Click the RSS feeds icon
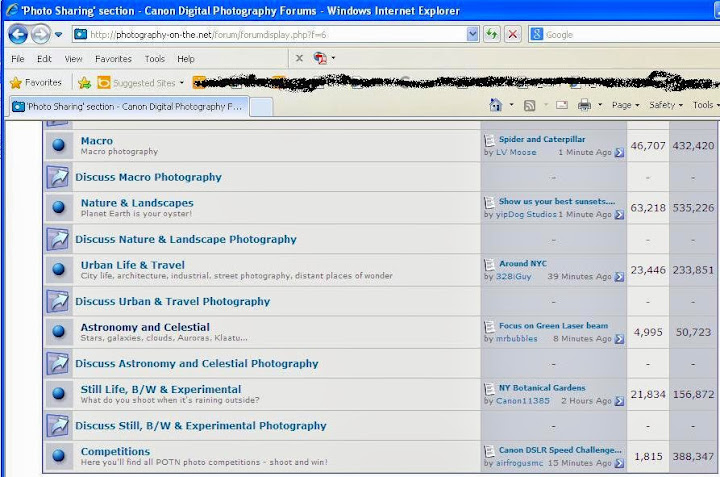The width and height of the screenshot is (720, 477). tap(529, 106)
